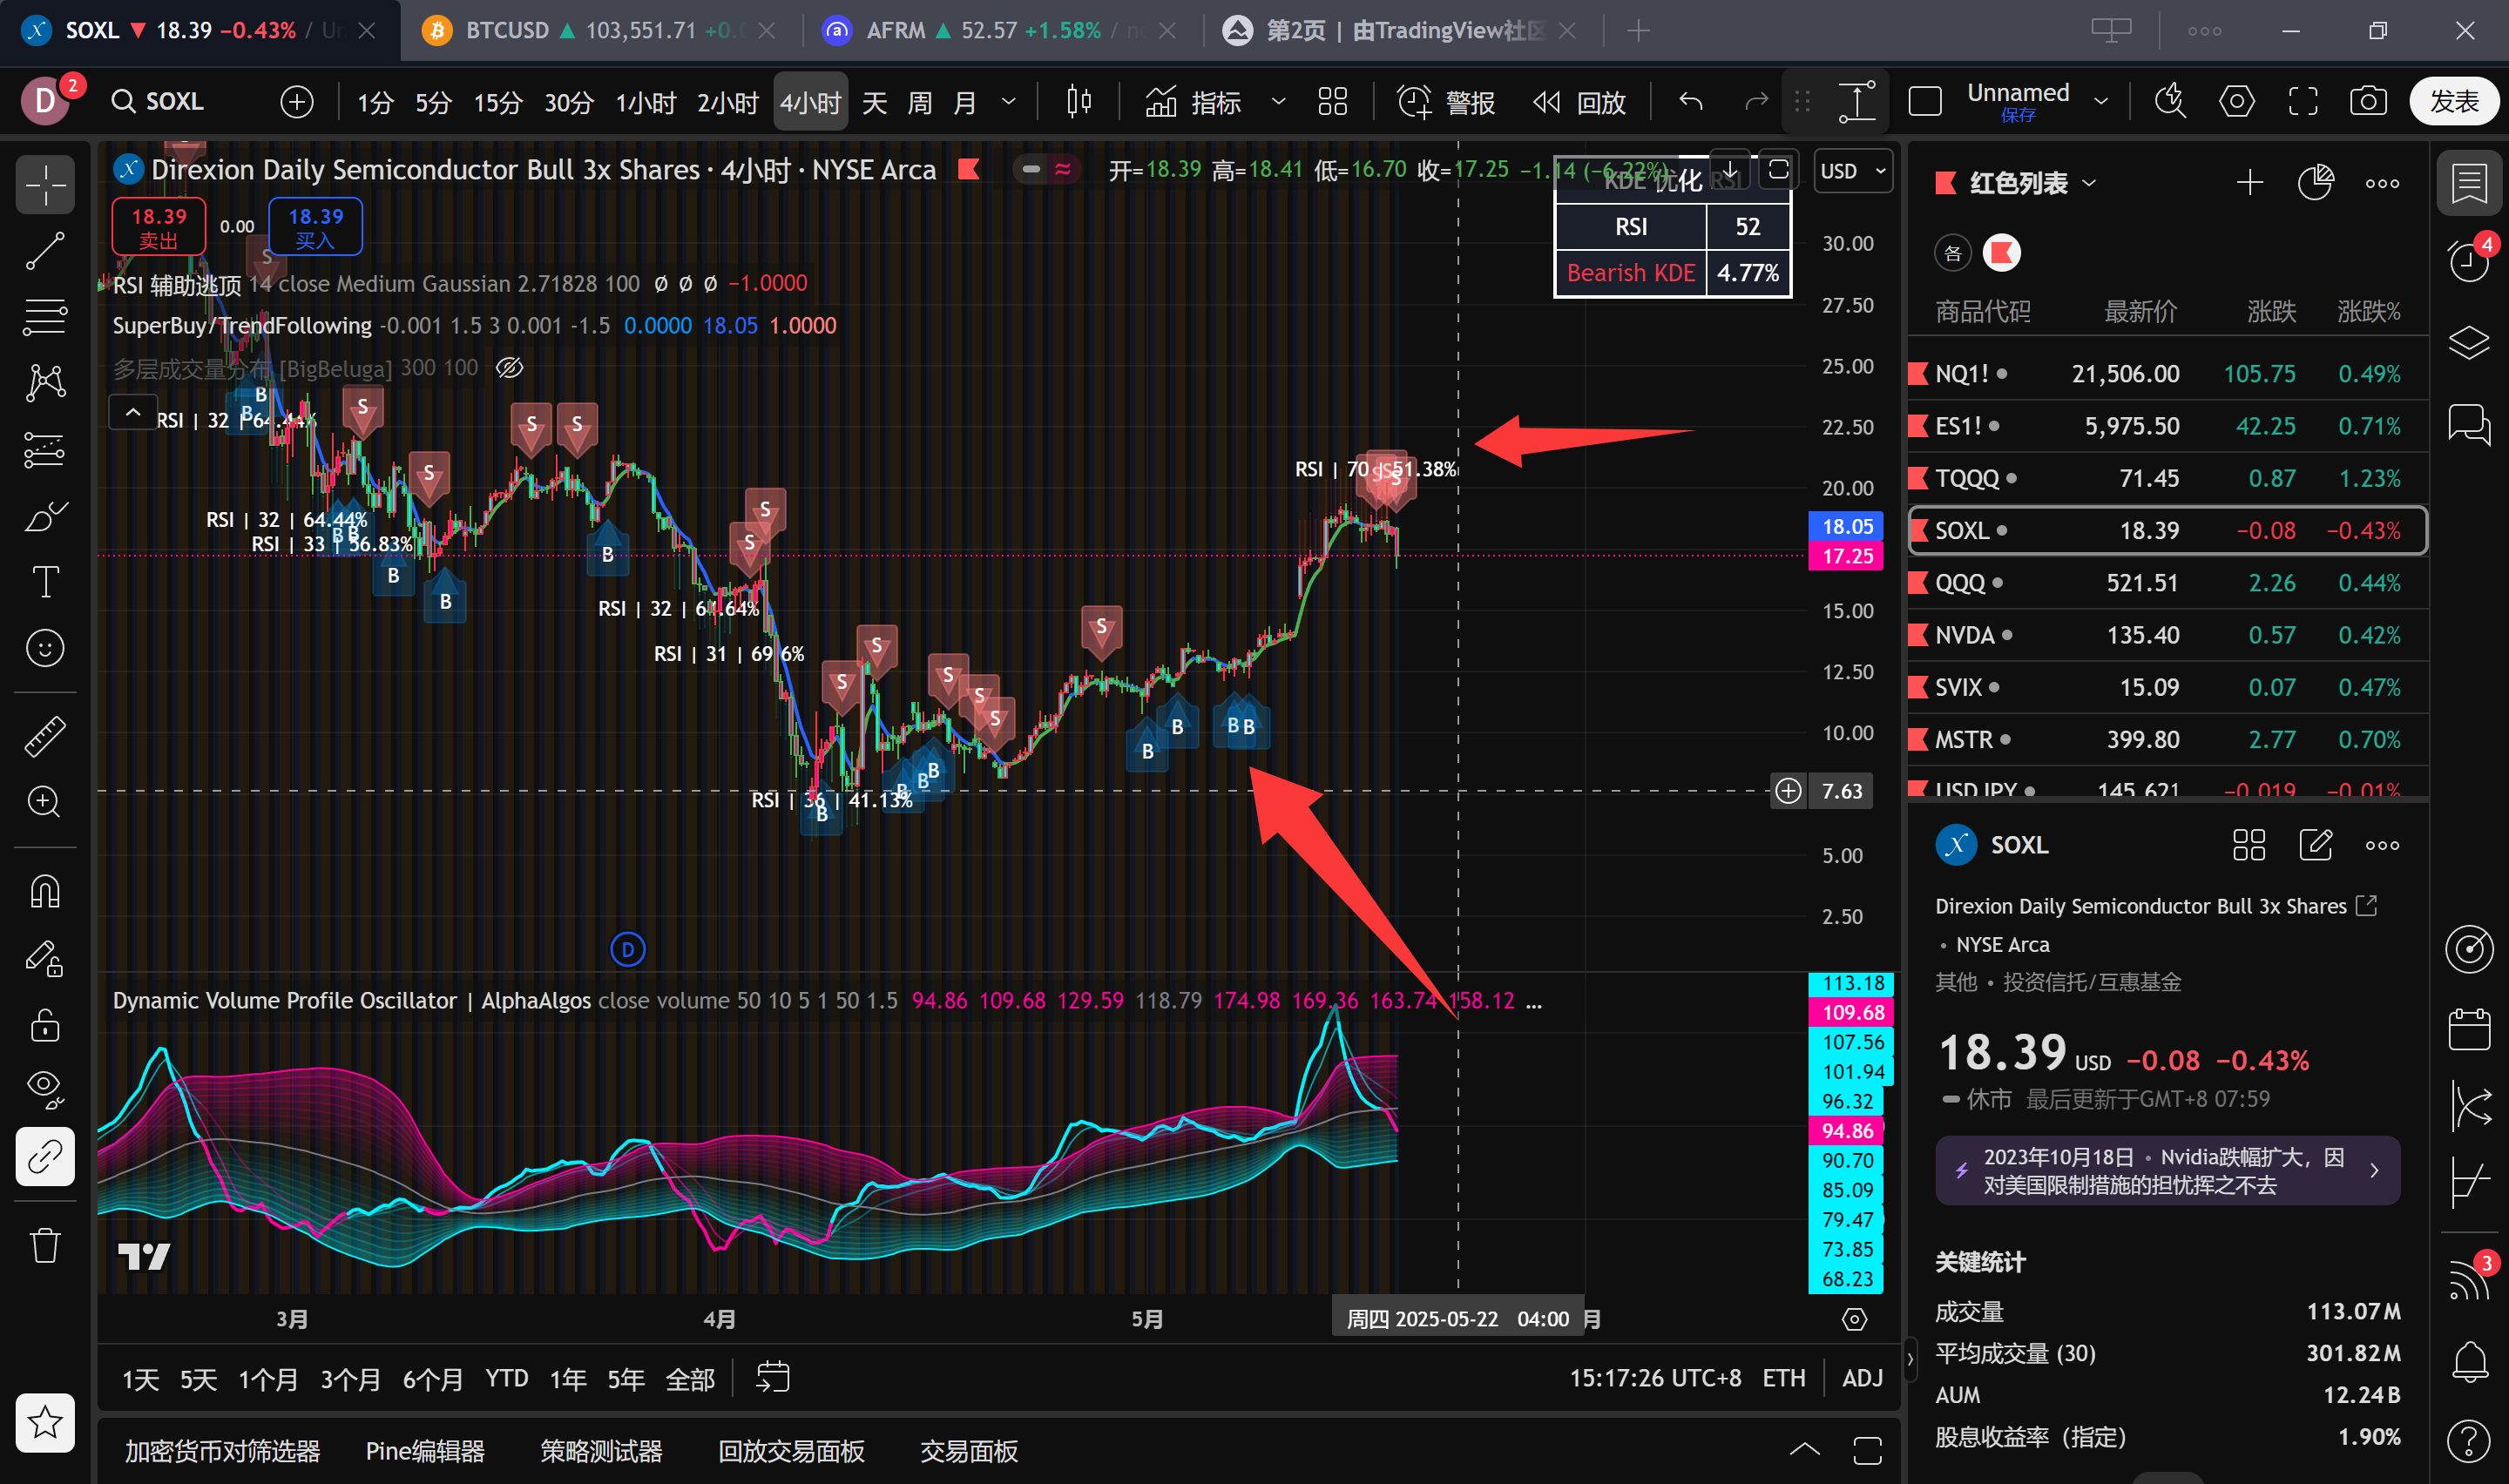This screenshot has height=1484, width=2509.
Task: Open the Pine editor tab
Action: [425, 1451]
